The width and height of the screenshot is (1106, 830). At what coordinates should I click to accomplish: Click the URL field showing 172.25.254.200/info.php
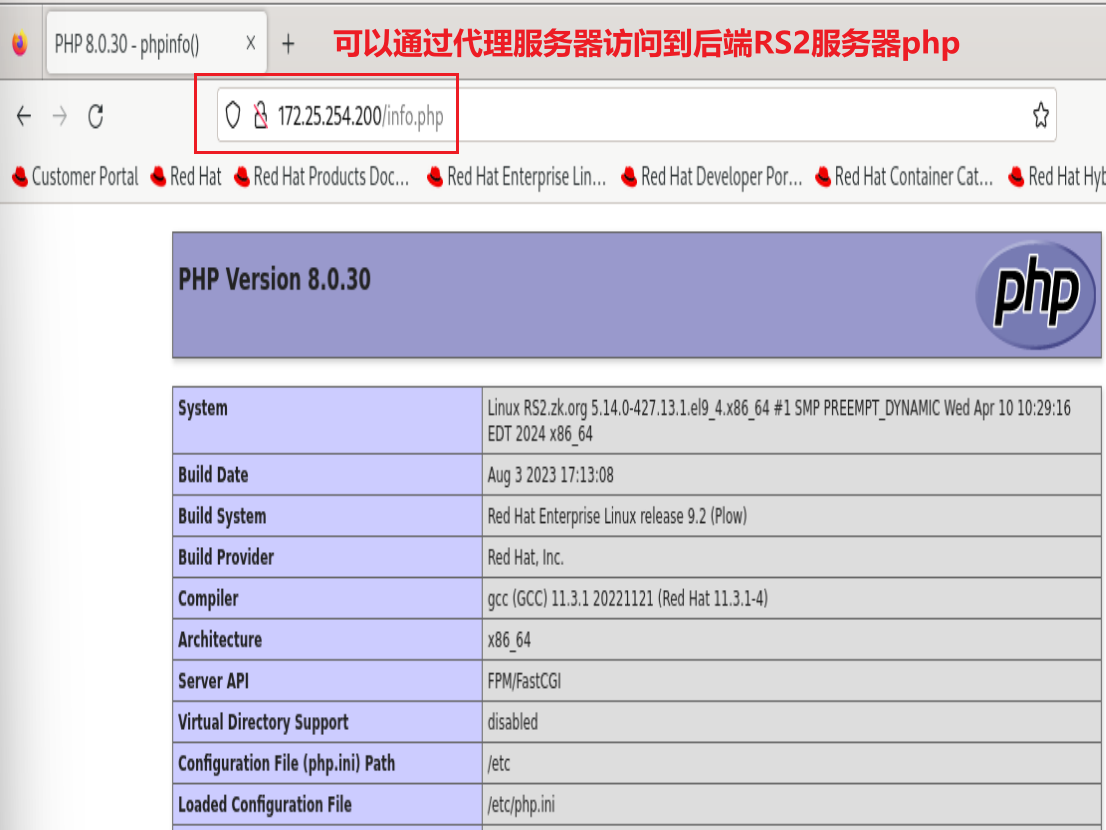636,115
